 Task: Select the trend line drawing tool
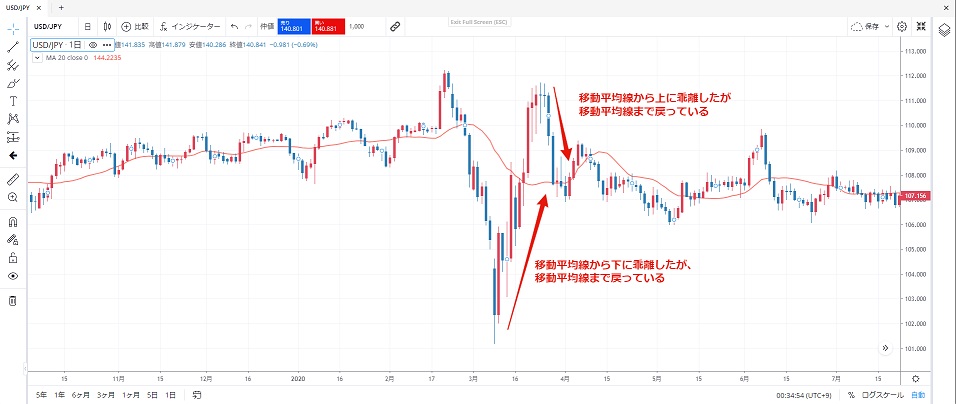click(13, 47)
